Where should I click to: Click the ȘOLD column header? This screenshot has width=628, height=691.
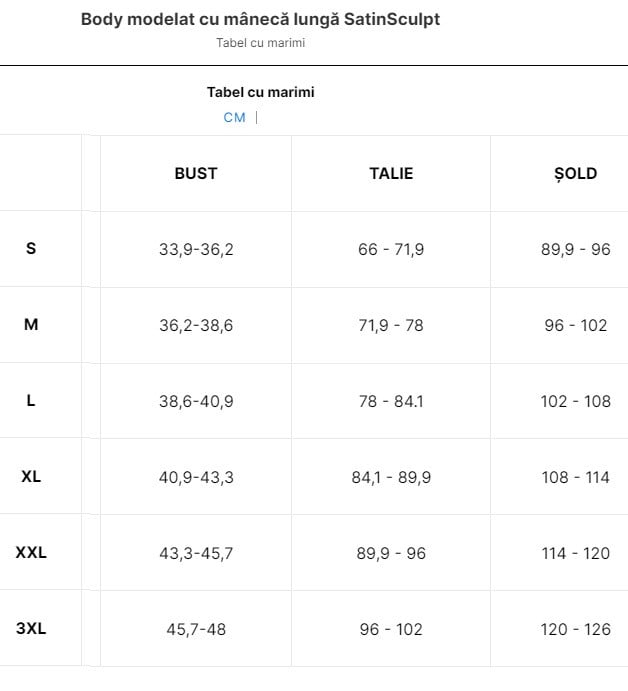coord(576,174)
